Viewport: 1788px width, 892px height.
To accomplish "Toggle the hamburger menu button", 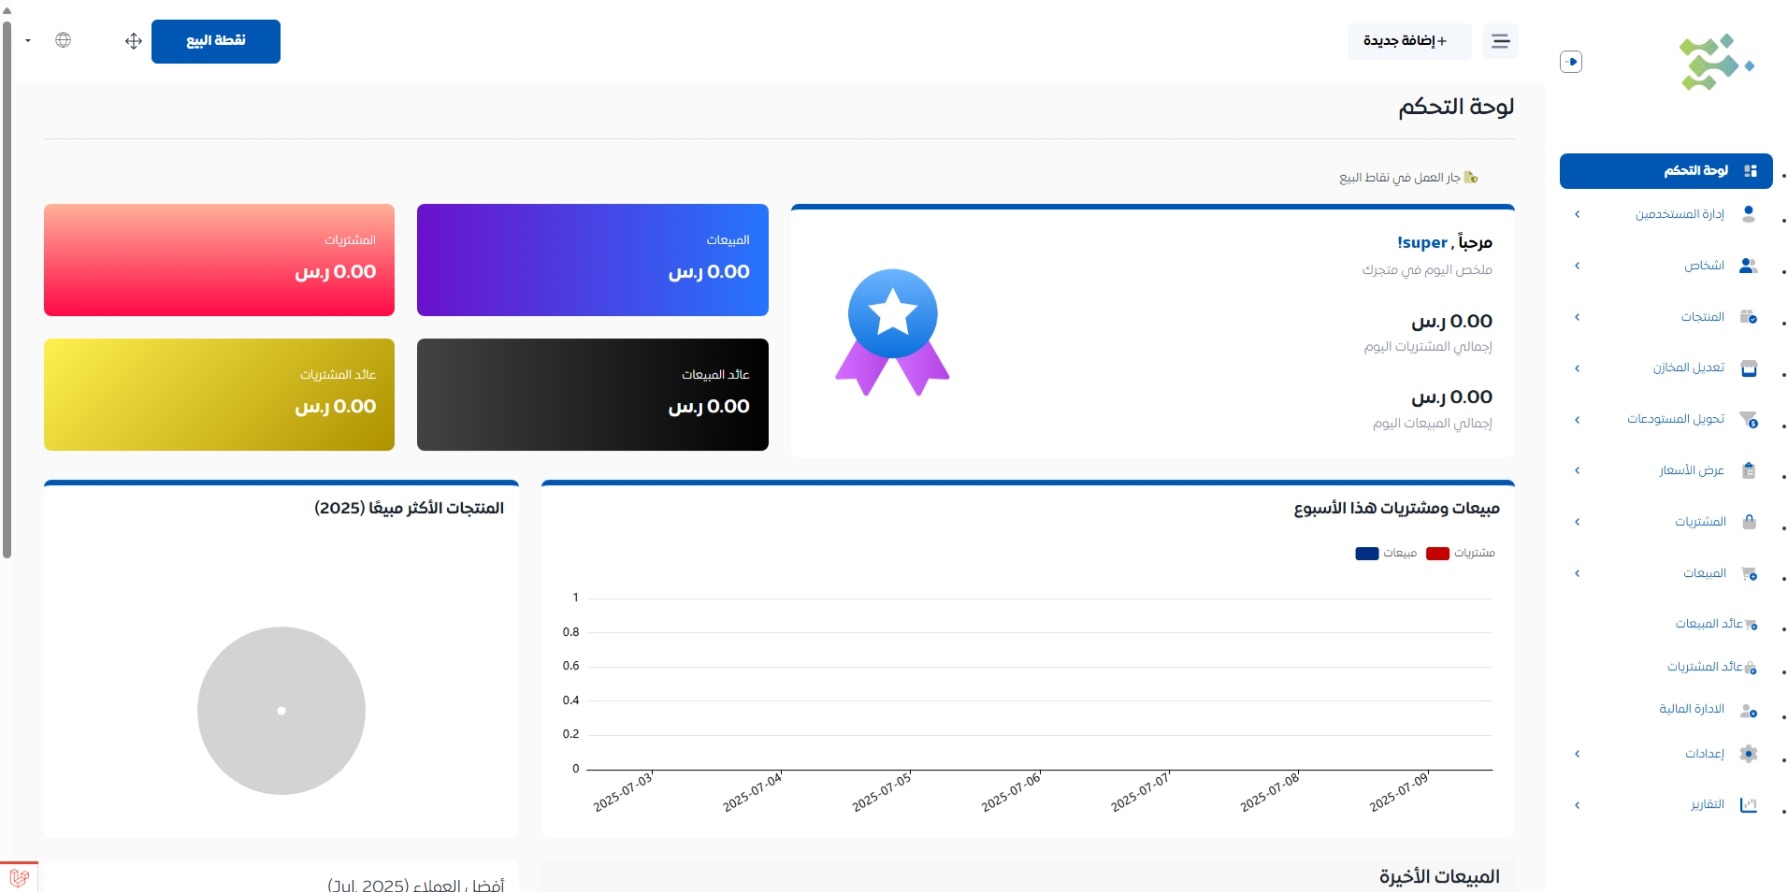I will 1500,41.
